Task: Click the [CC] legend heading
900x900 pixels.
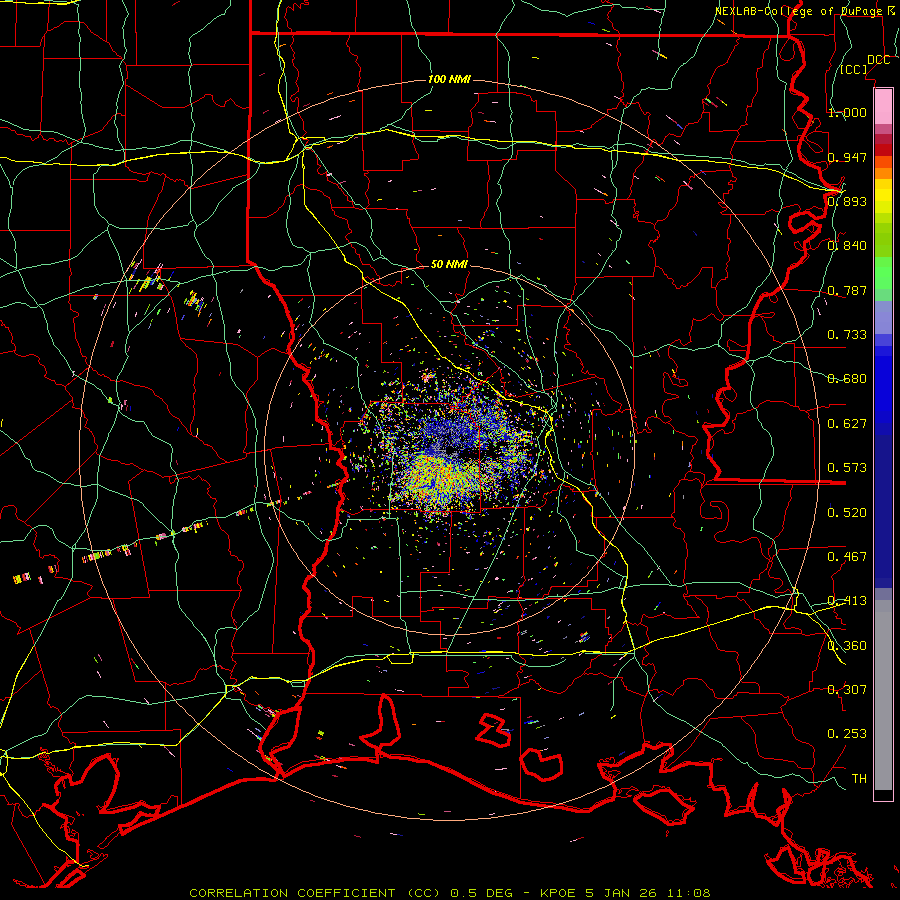Action: coord(854,69)
